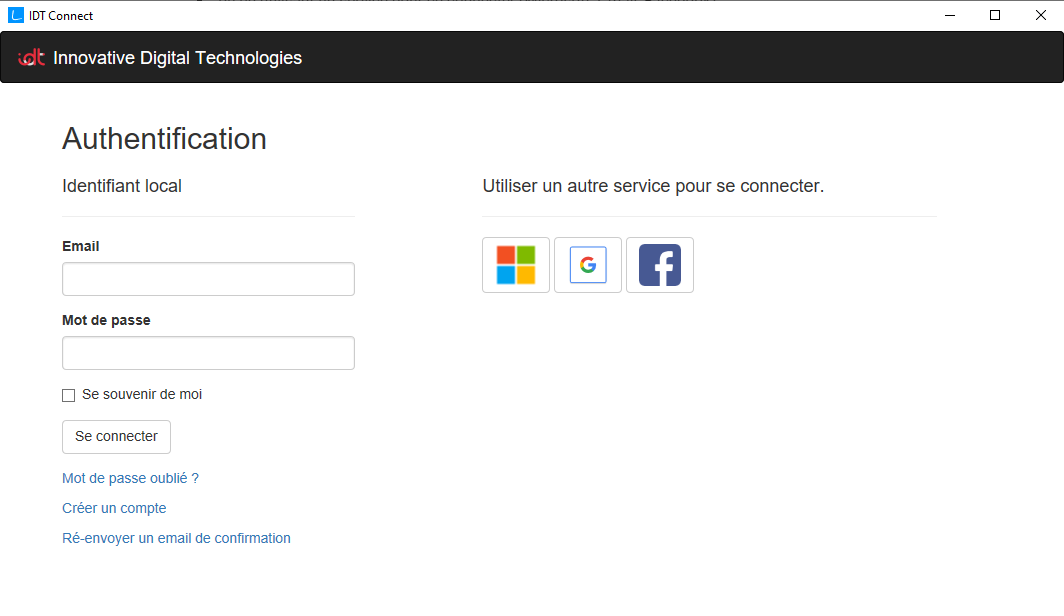Image resolution: width=1064 pixels, height=616 pixels.
Task: Click the bold 'Mot de passe' label
Action: coord(106,320)
